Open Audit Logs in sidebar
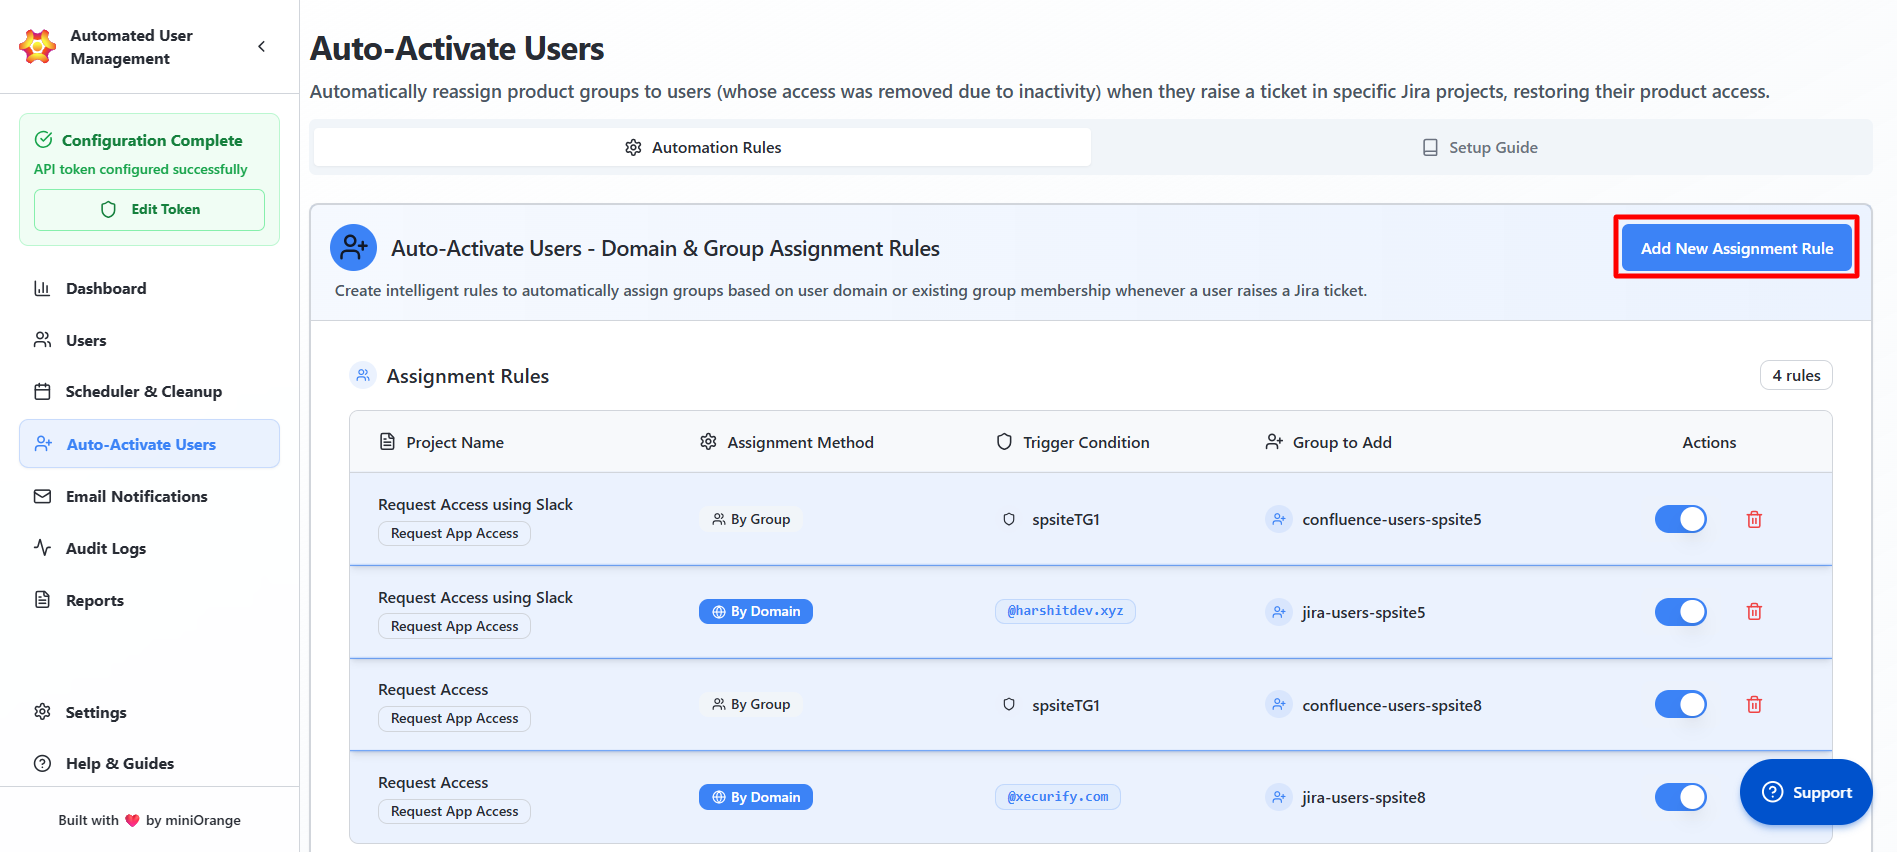This screenshot has height=852, width=1897. click(150, 549)
